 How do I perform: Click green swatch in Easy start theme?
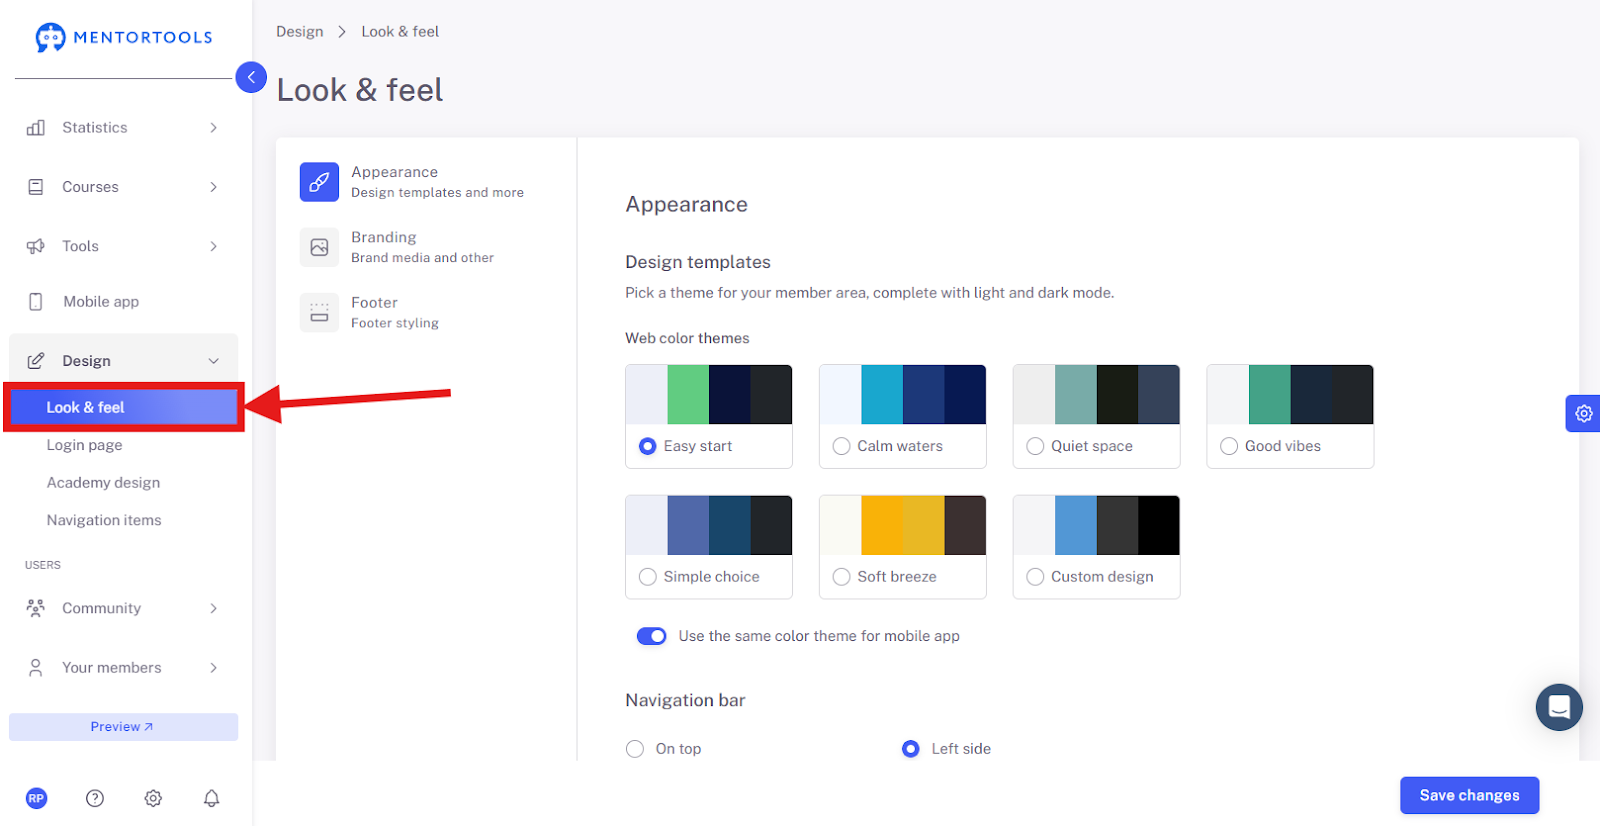688,395
